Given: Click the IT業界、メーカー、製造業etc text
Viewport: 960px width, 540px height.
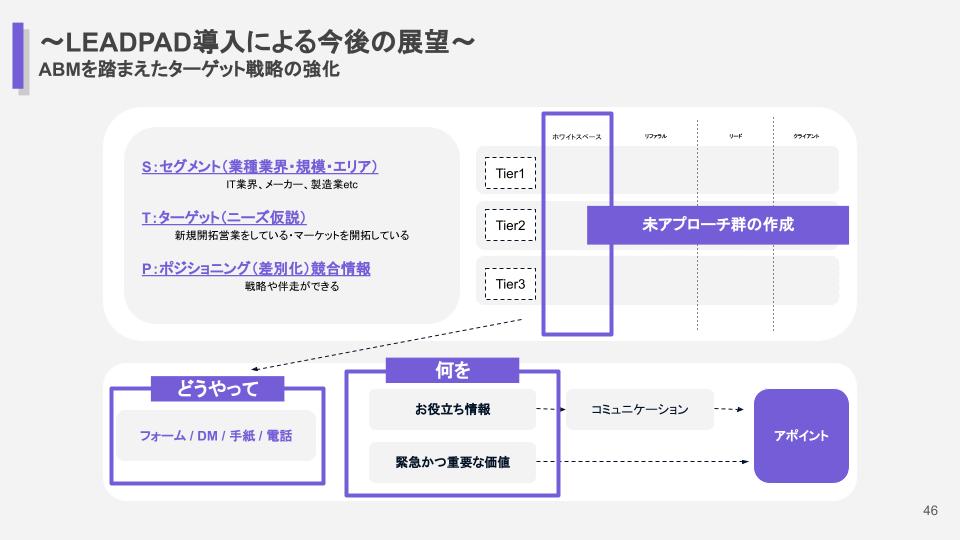Looking at the screenshot, I should tap(292, 184).
